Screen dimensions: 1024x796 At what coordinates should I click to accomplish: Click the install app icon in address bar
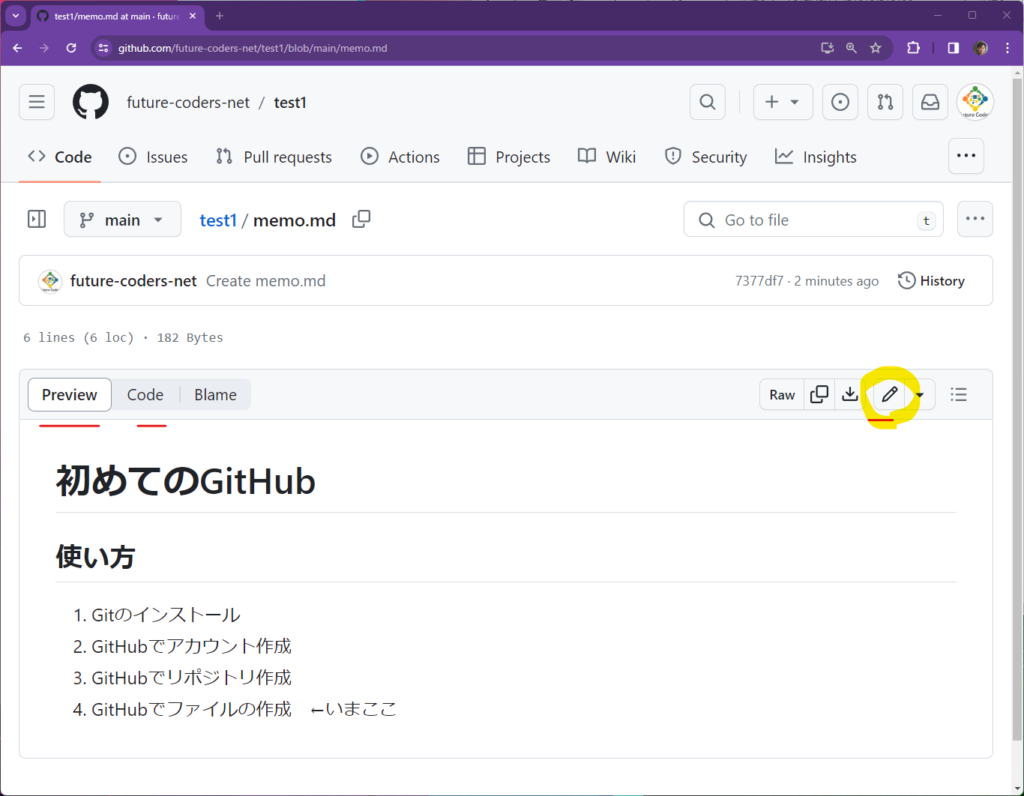pyautogui.click(x=827, y=48)
